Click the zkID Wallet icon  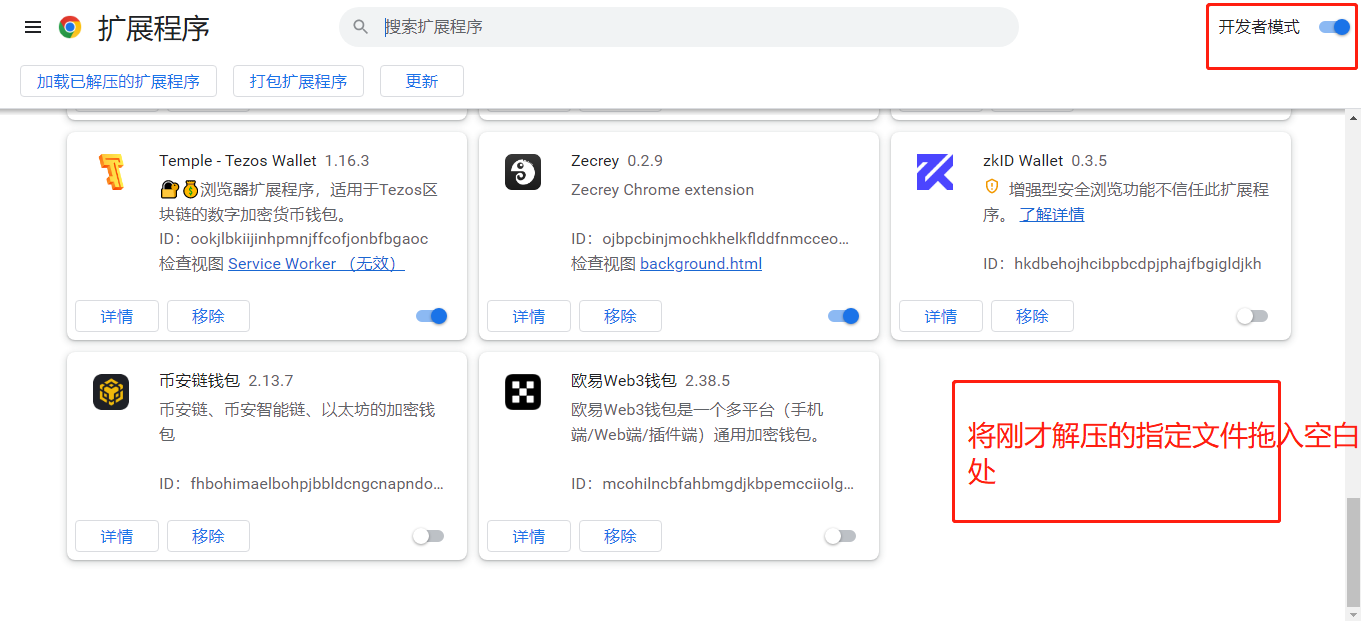[x=935, y=172]
